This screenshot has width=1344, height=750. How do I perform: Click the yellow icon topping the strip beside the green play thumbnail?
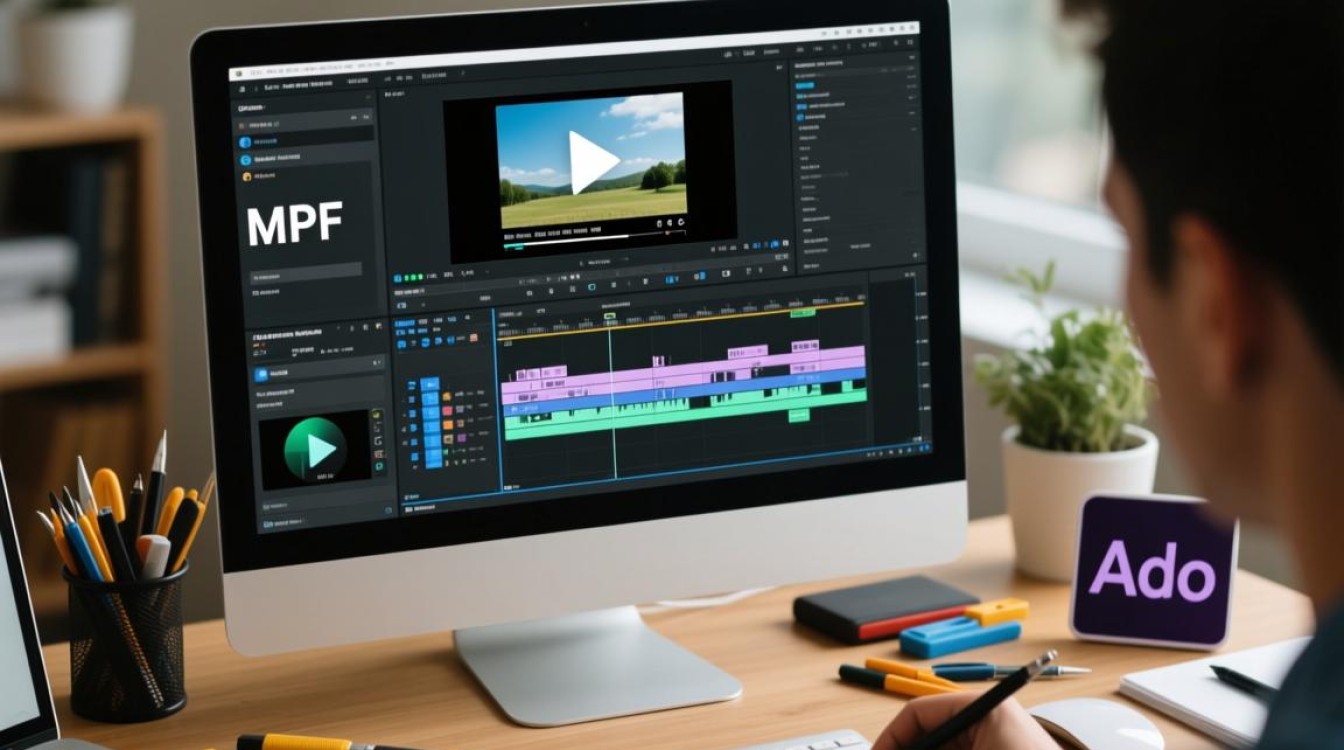[x=378, y=414]
